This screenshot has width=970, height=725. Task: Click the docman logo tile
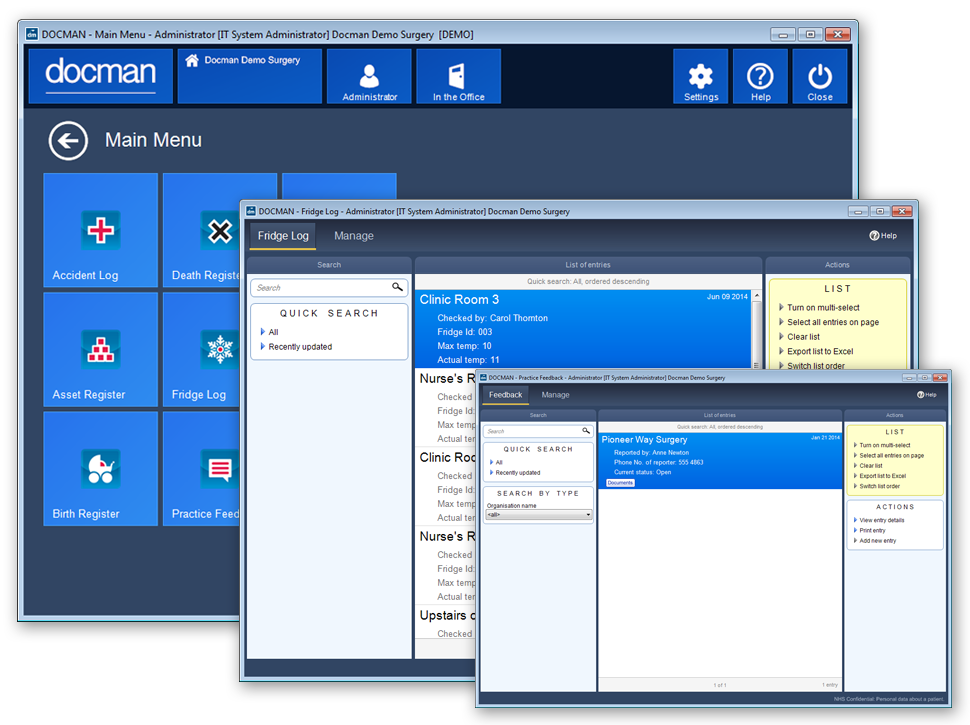click(x=100, y=76)
